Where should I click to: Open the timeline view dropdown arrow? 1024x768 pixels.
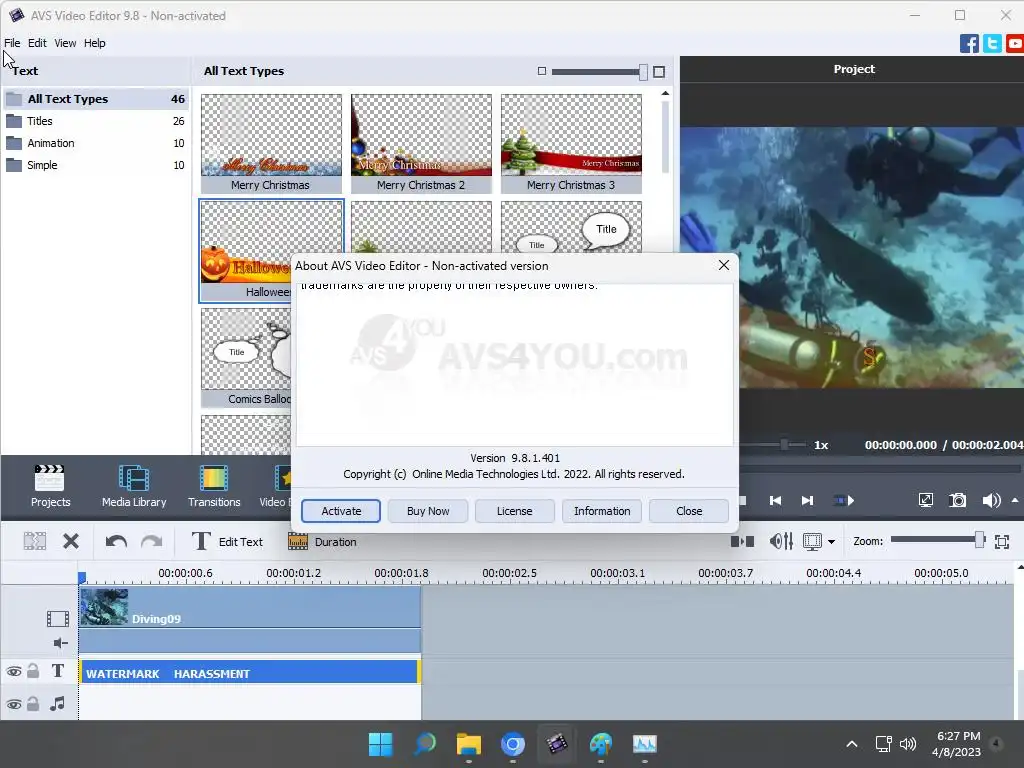831,541
